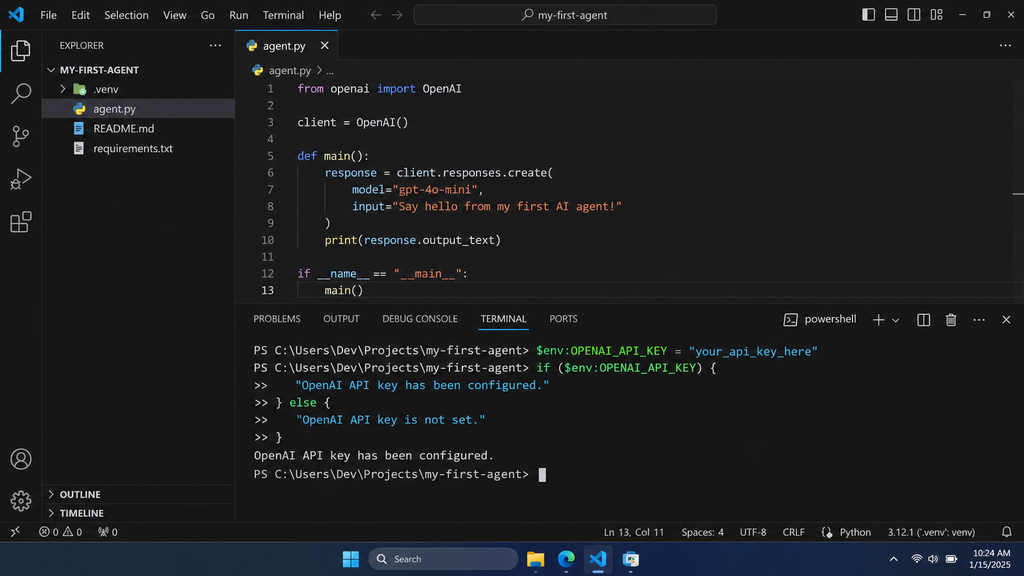
Task: Close the agent.py editor tab
Action: point(325,45)
